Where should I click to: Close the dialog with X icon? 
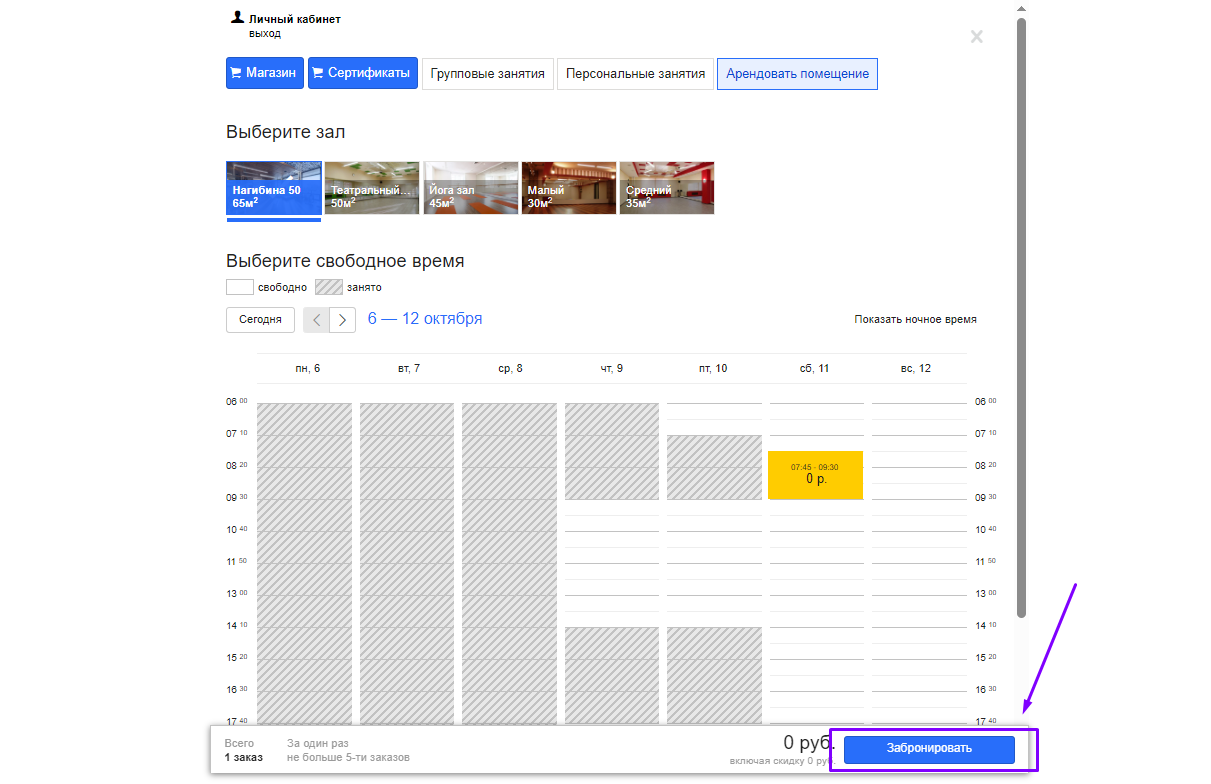tap(976, 37)
